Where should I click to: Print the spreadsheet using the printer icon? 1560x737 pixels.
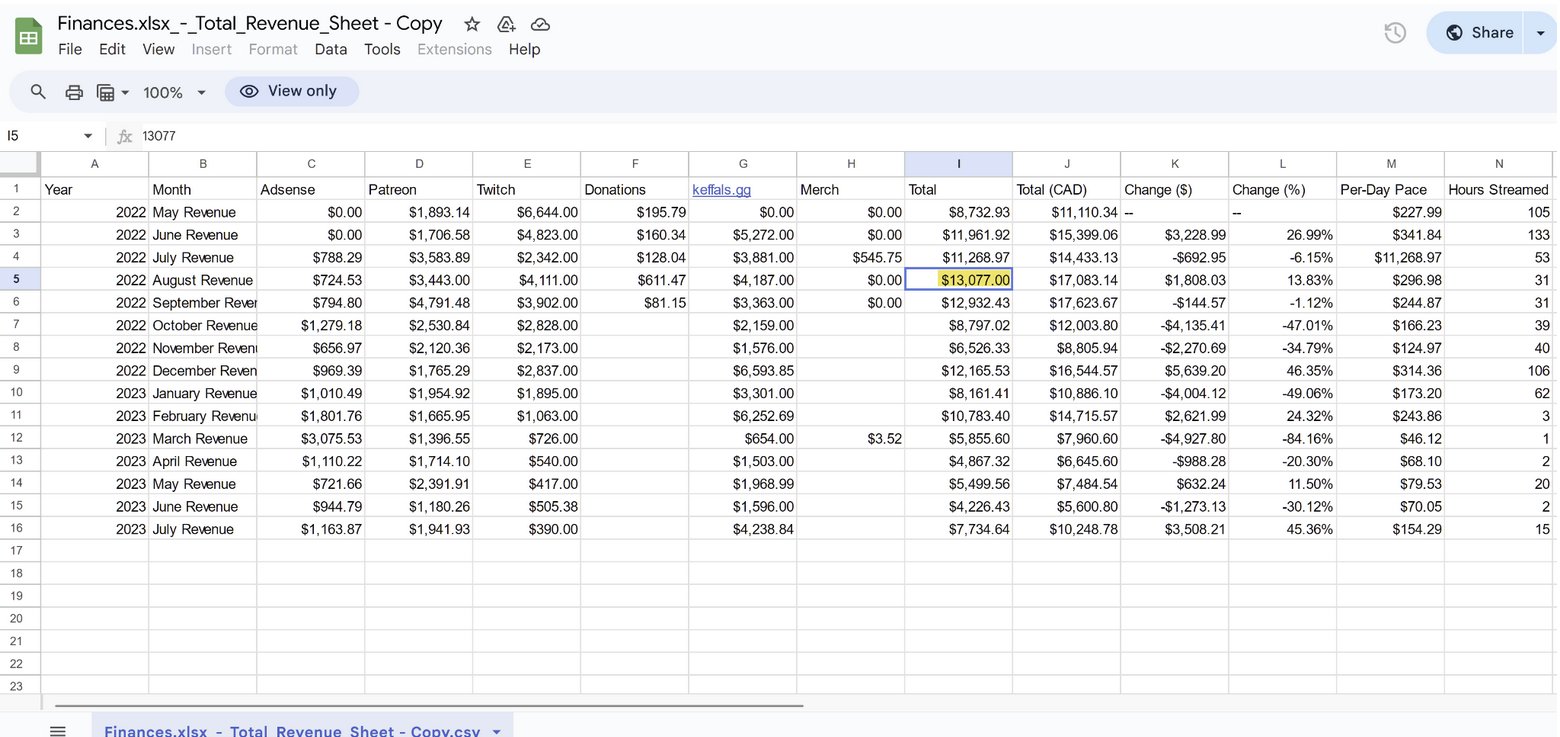pos(74,92)
